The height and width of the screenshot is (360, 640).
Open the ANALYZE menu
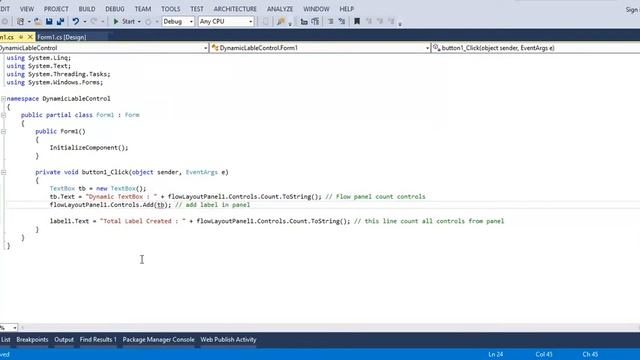(x=280, y=9)
